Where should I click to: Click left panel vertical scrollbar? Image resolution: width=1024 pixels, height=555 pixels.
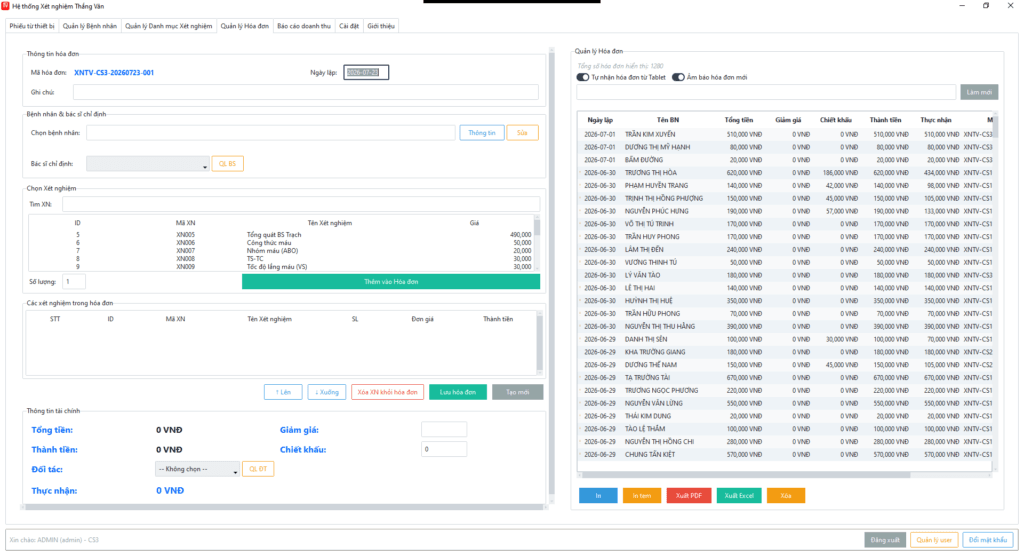[x=552, y=274]
